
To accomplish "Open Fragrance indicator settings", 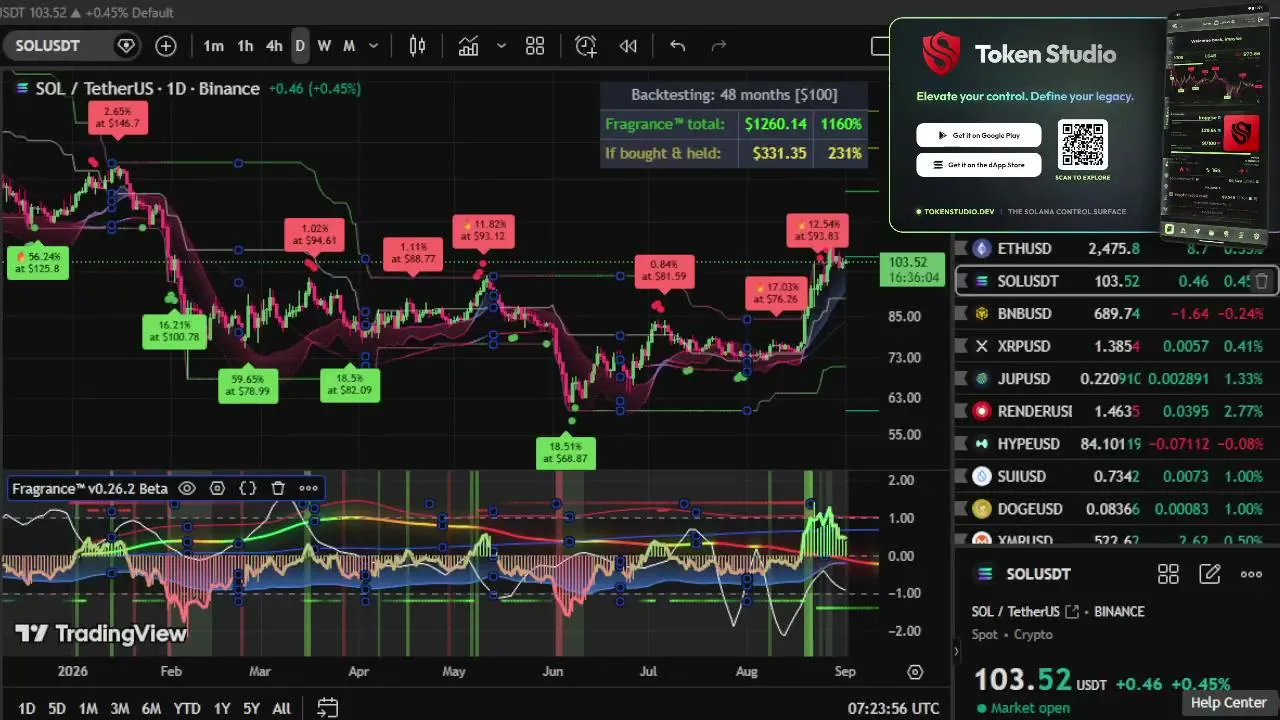I will tap(217, 489).
